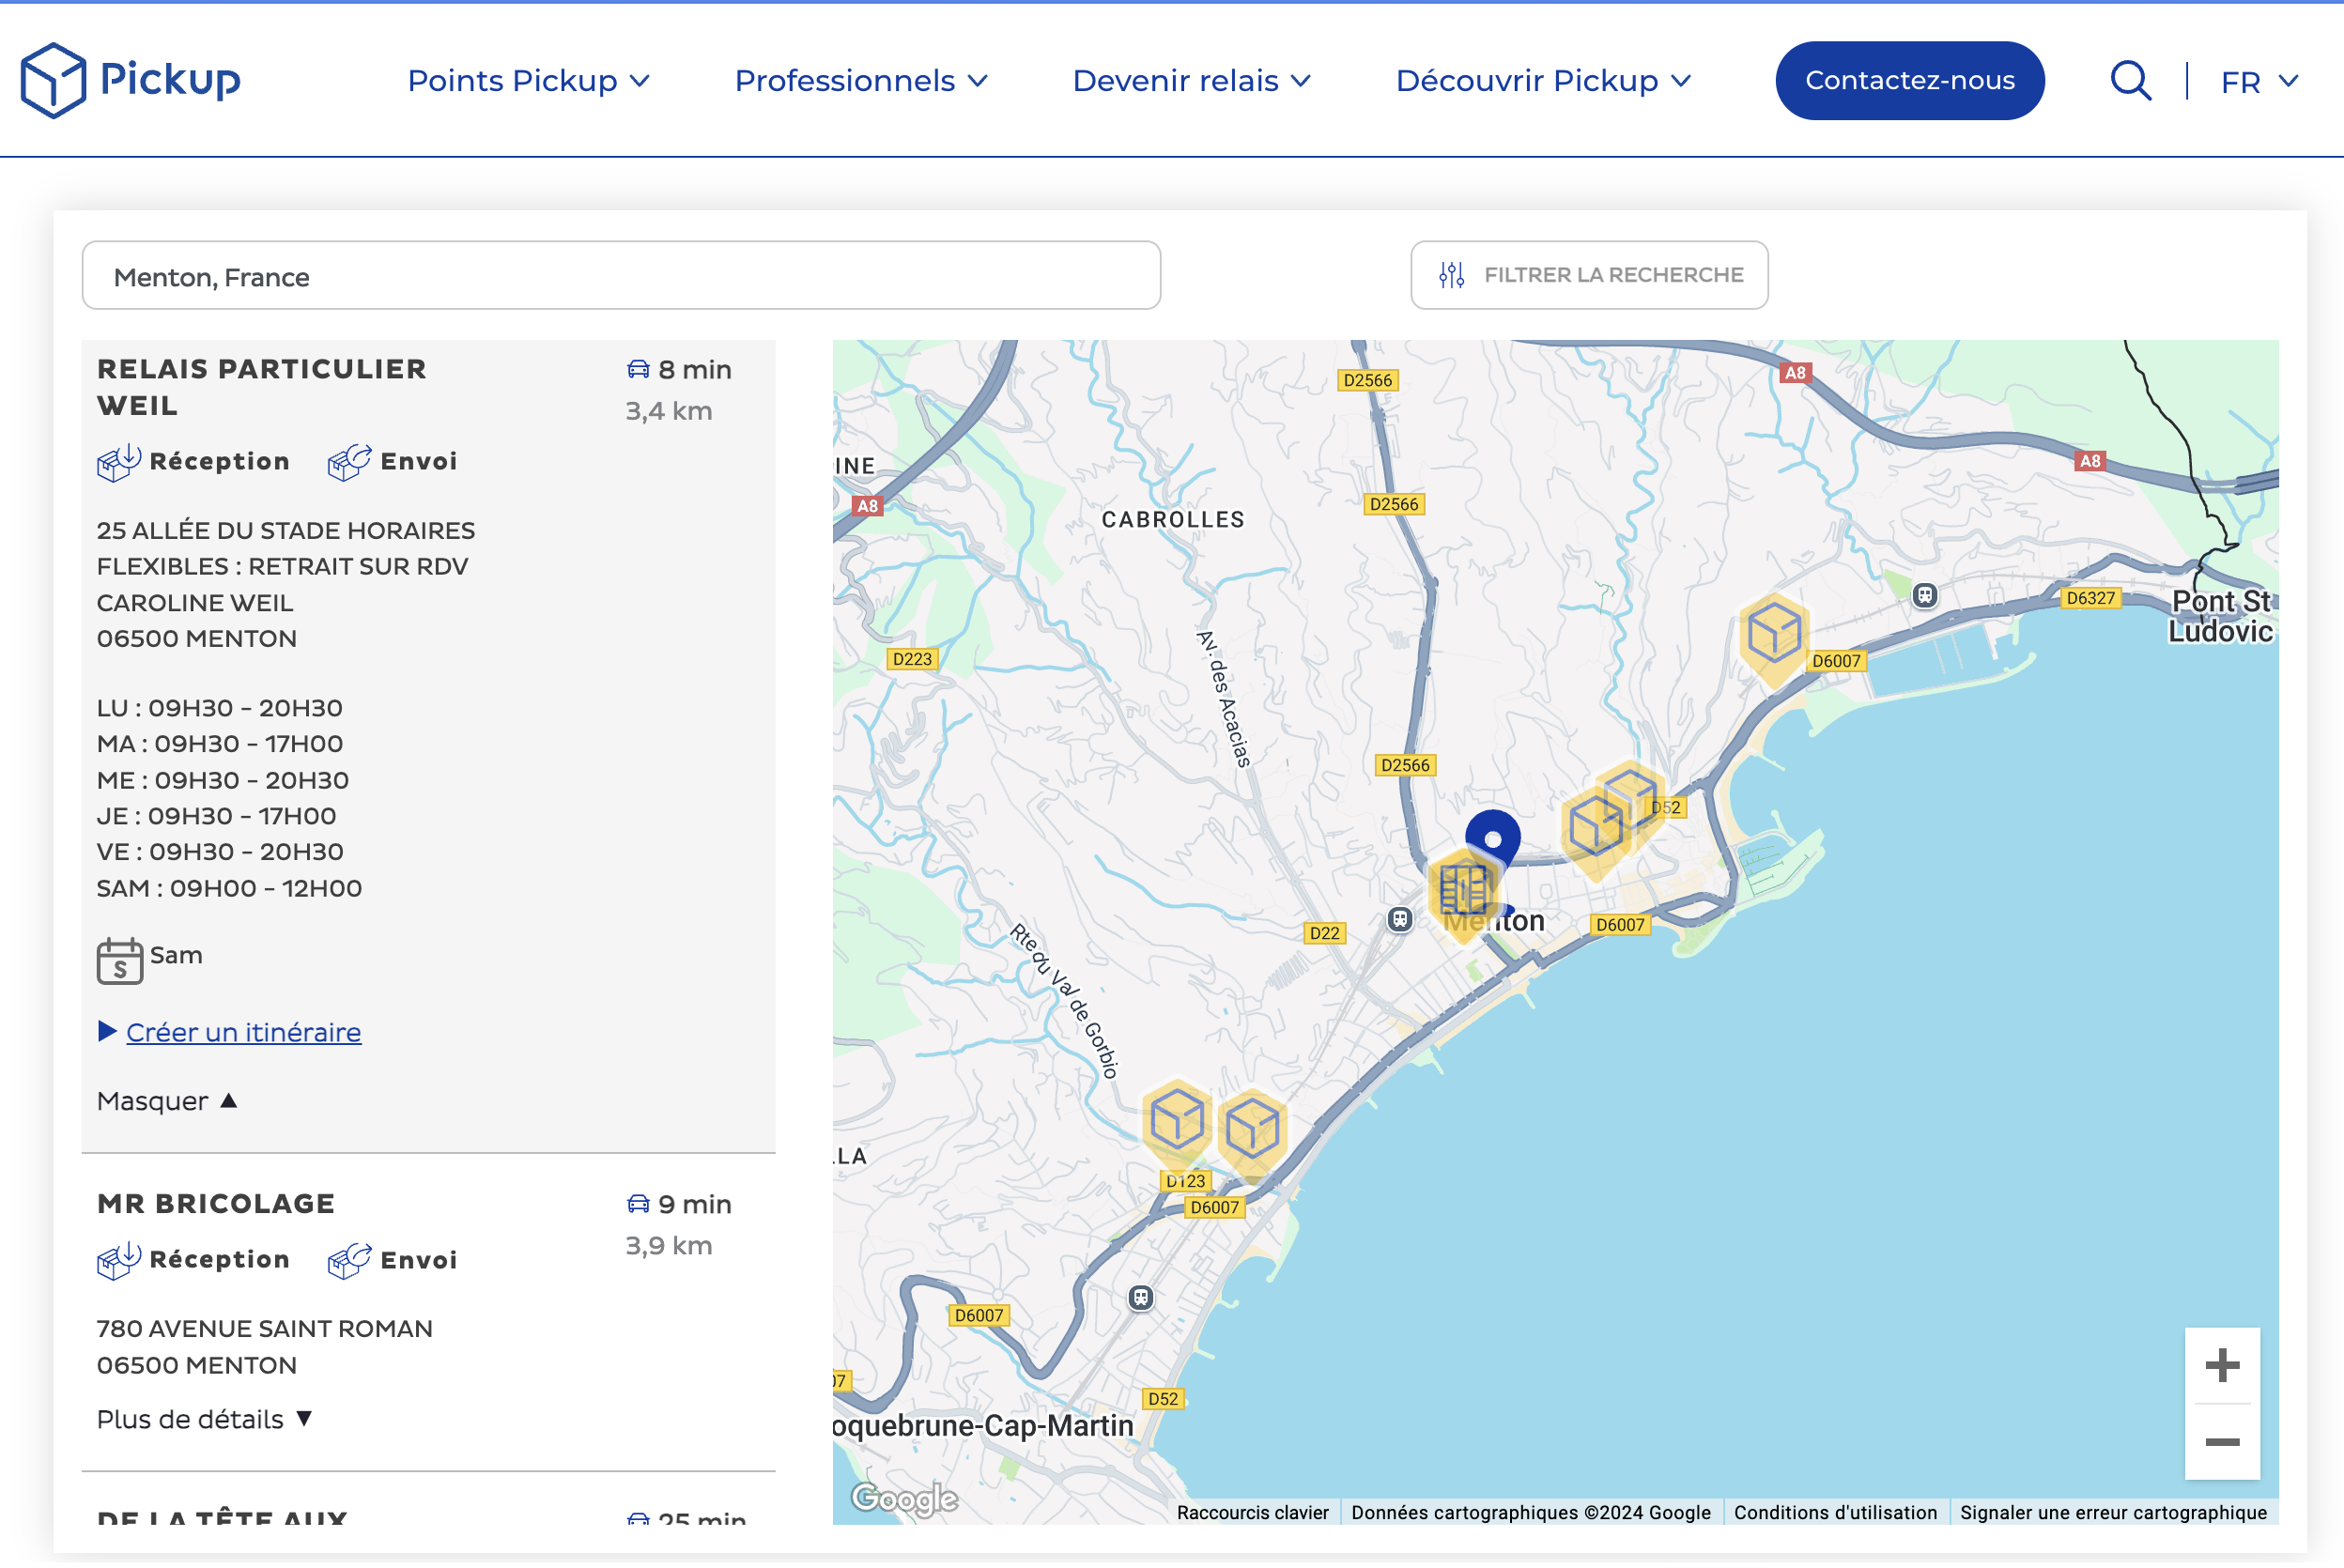Click the car travel-time icon near 8 min
Screen dimensions: 2344x1568
(x=637, y=368)
